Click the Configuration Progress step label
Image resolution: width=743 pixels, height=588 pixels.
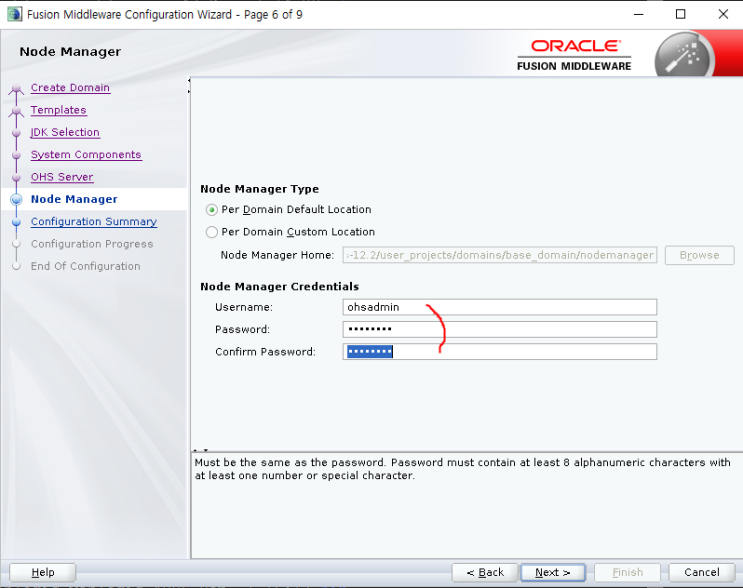[x=92, y=244]
